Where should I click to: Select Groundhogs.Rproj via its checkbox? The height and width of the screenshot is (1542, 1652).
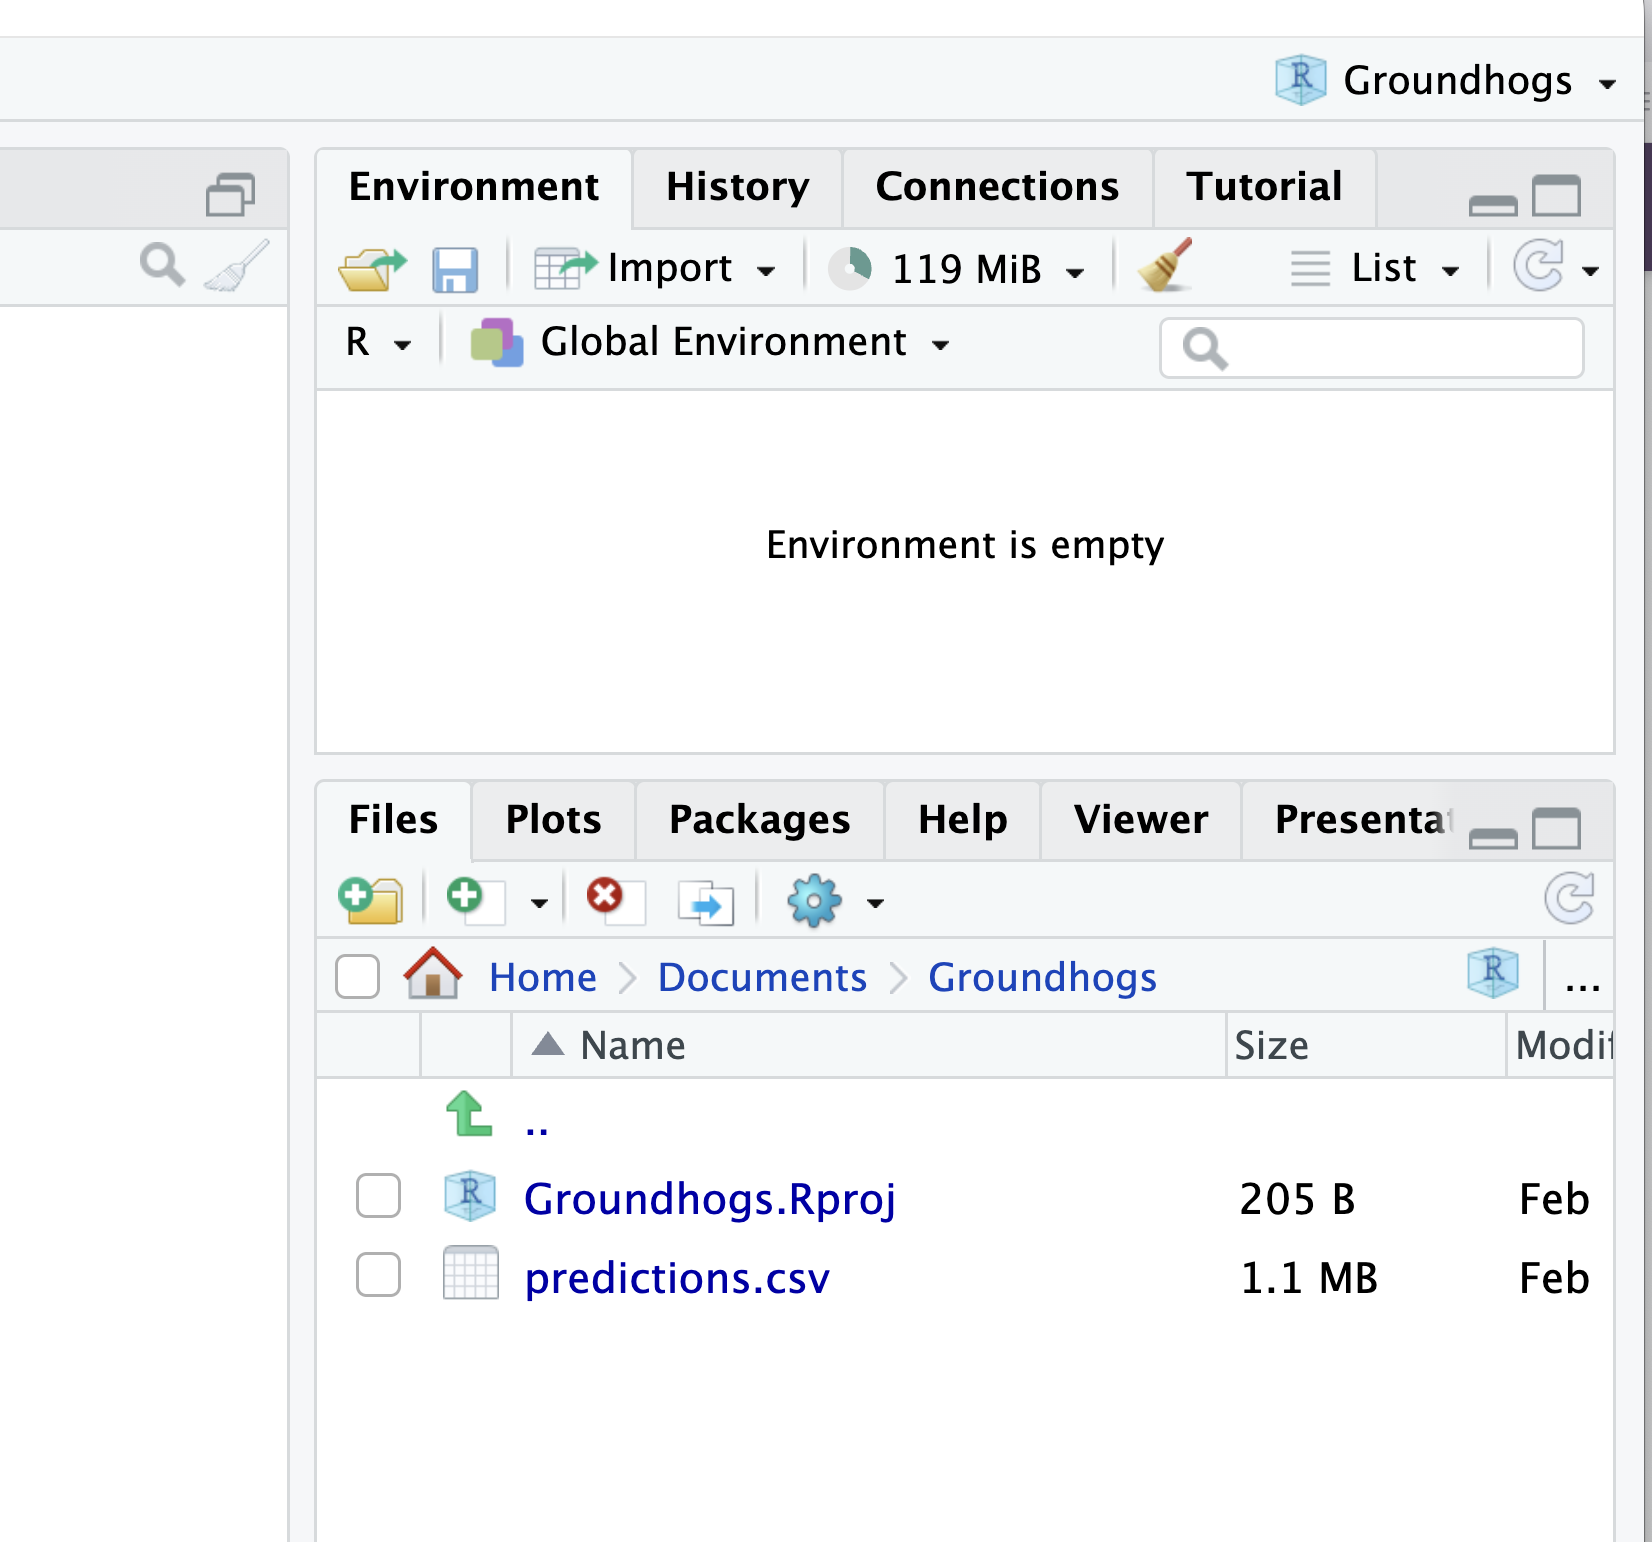click(378, 1196)
